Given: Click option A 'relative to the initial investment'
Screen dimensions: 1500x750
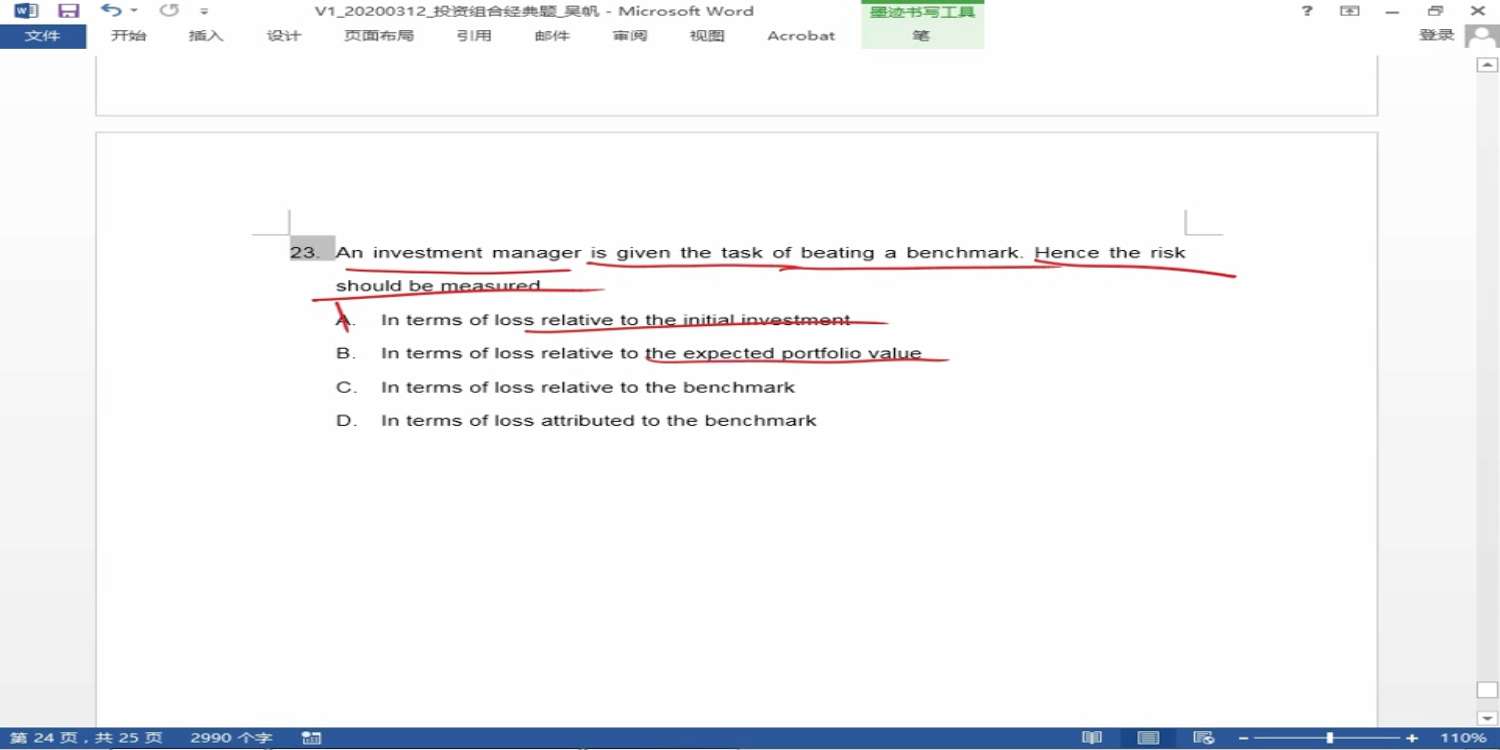Looking at the screenshot, I should (696, 320).
